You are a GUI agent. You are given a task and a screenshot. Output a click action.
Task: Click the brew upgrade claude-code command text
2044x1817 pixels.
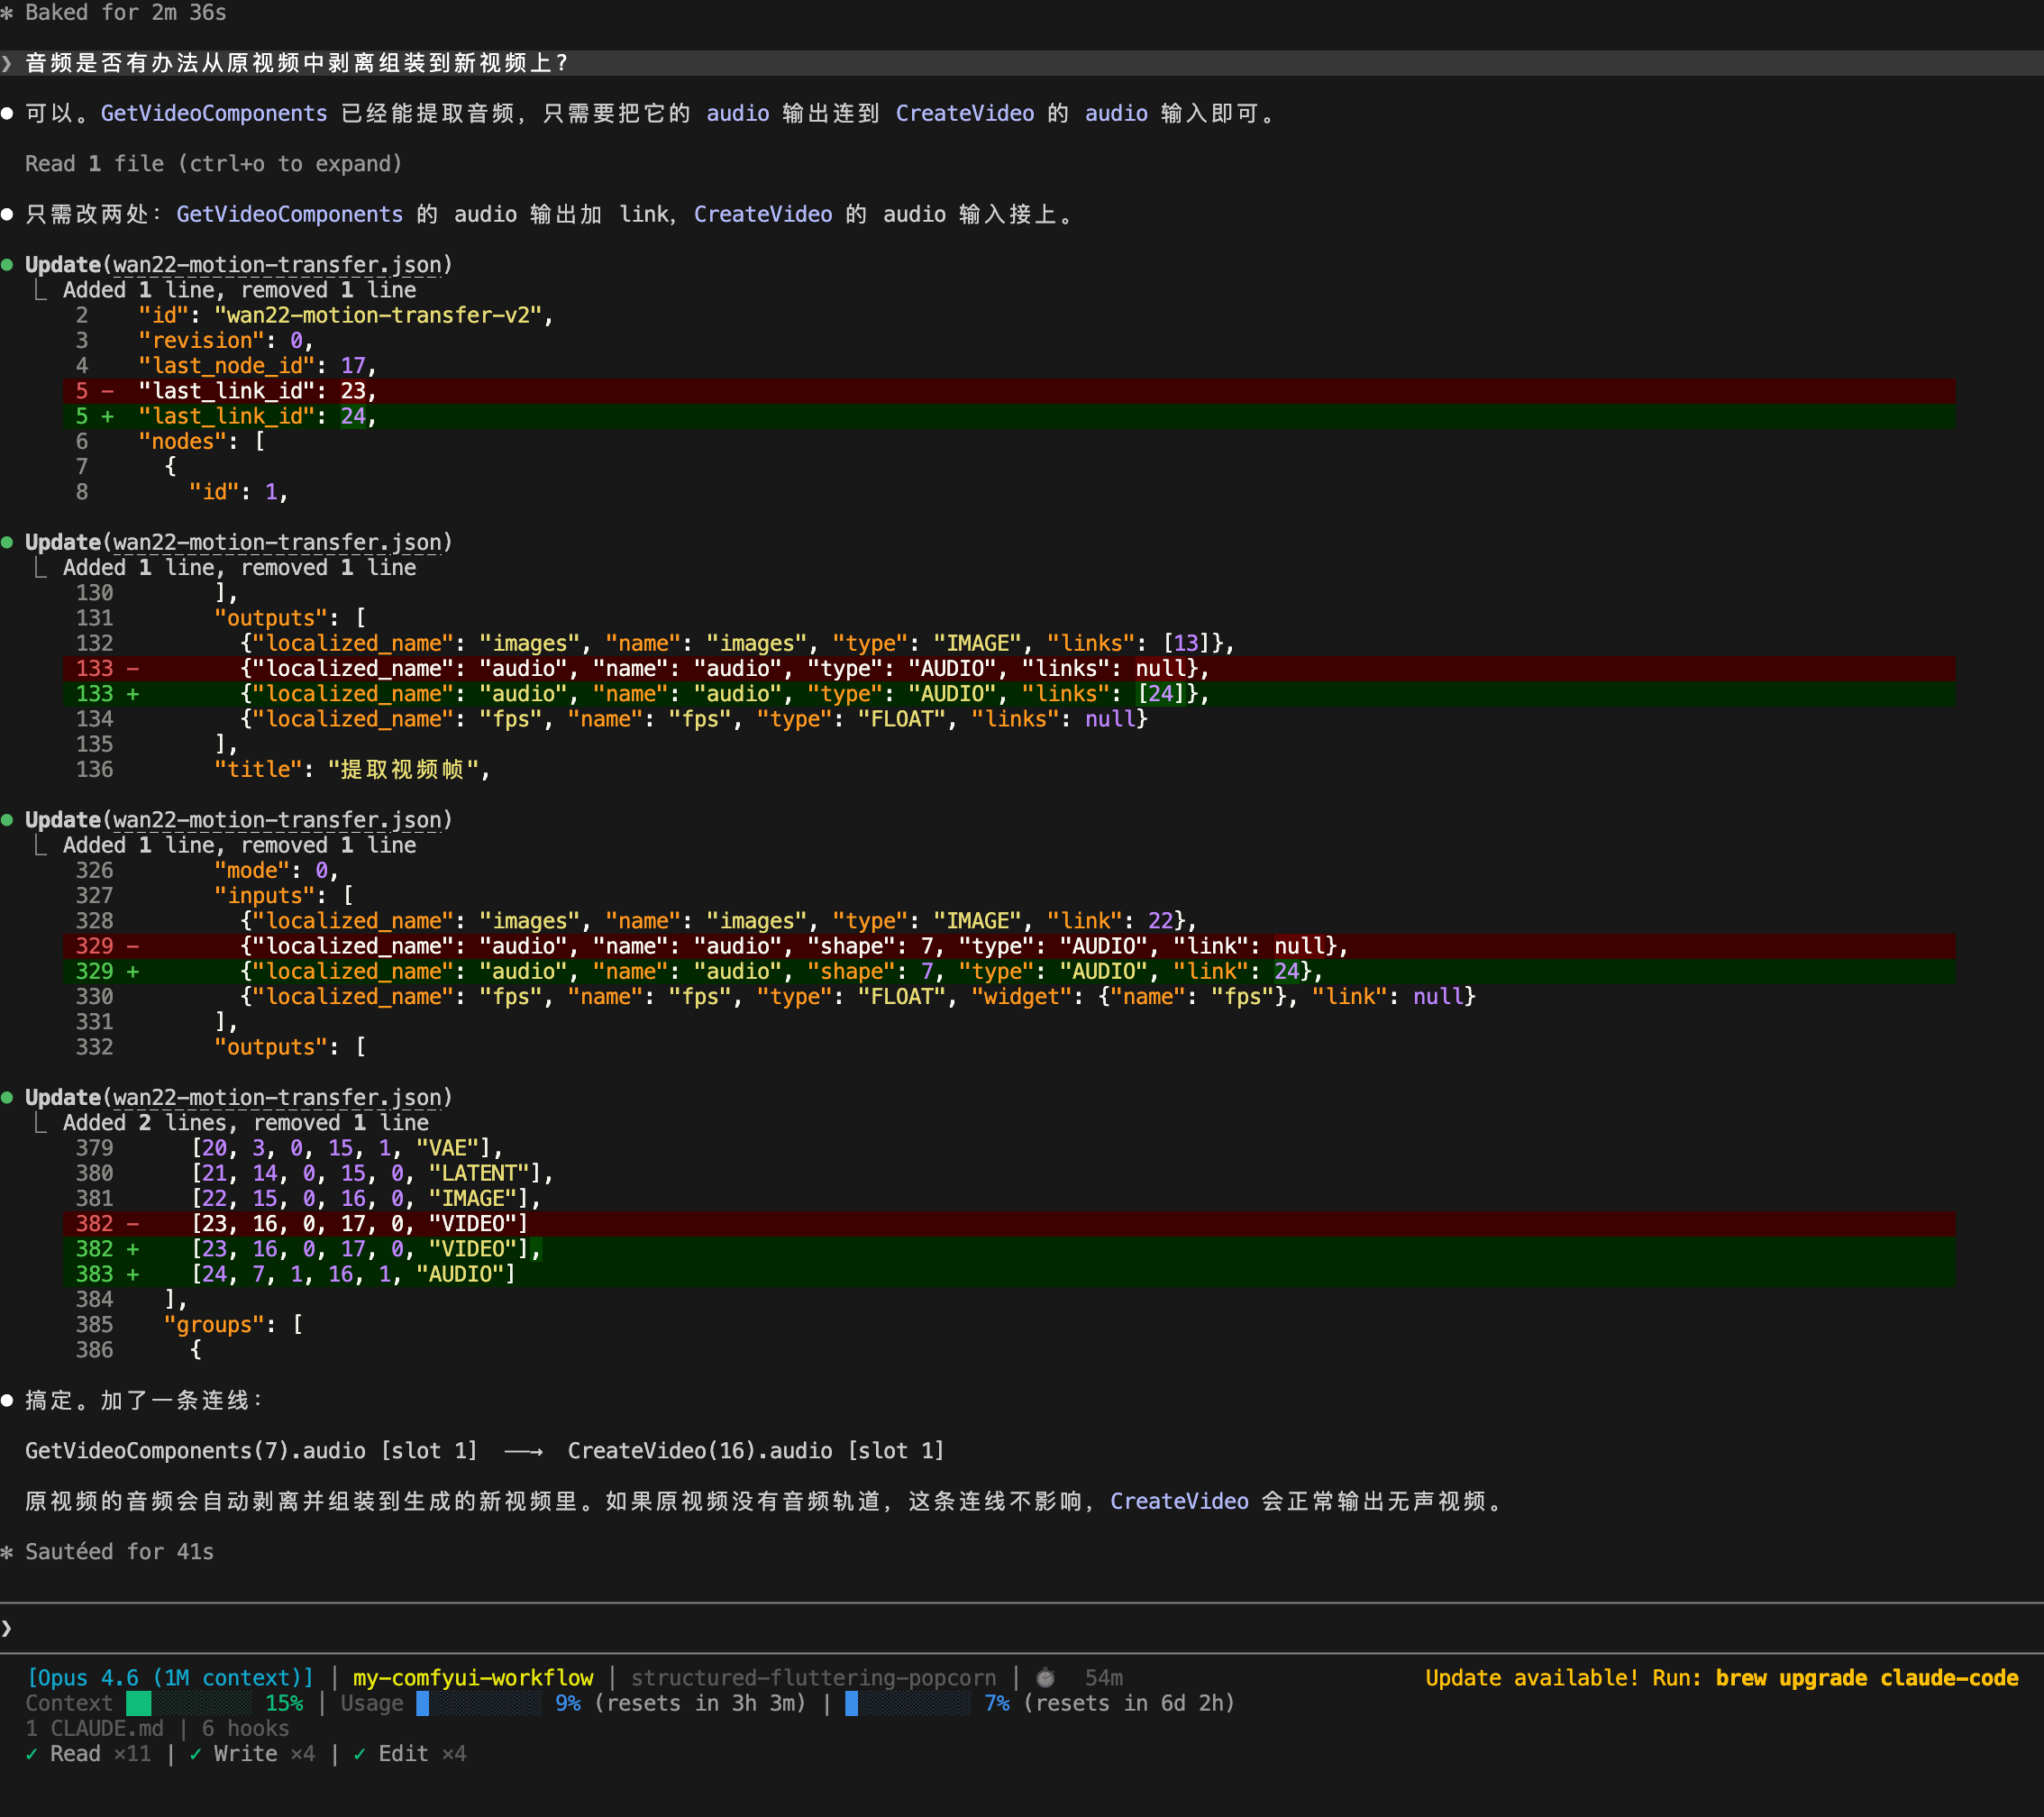[1866, 1678]
